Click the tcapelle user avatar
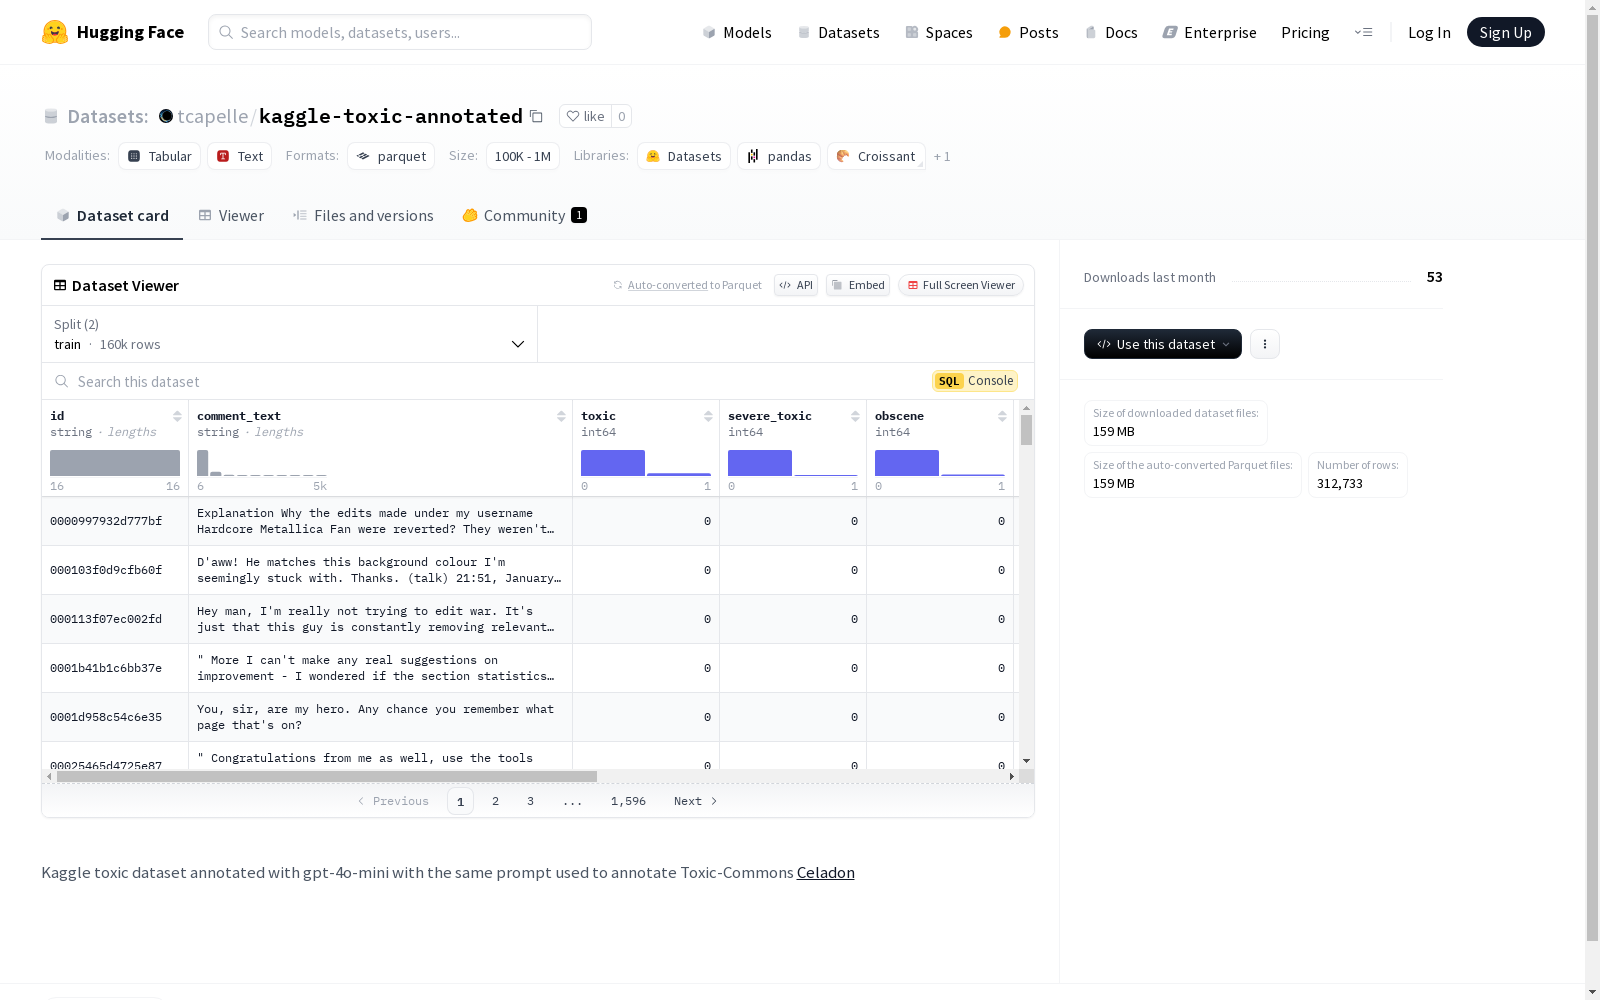The width and height of the screenshot is (1600, 1000). [x=166, y=116]
